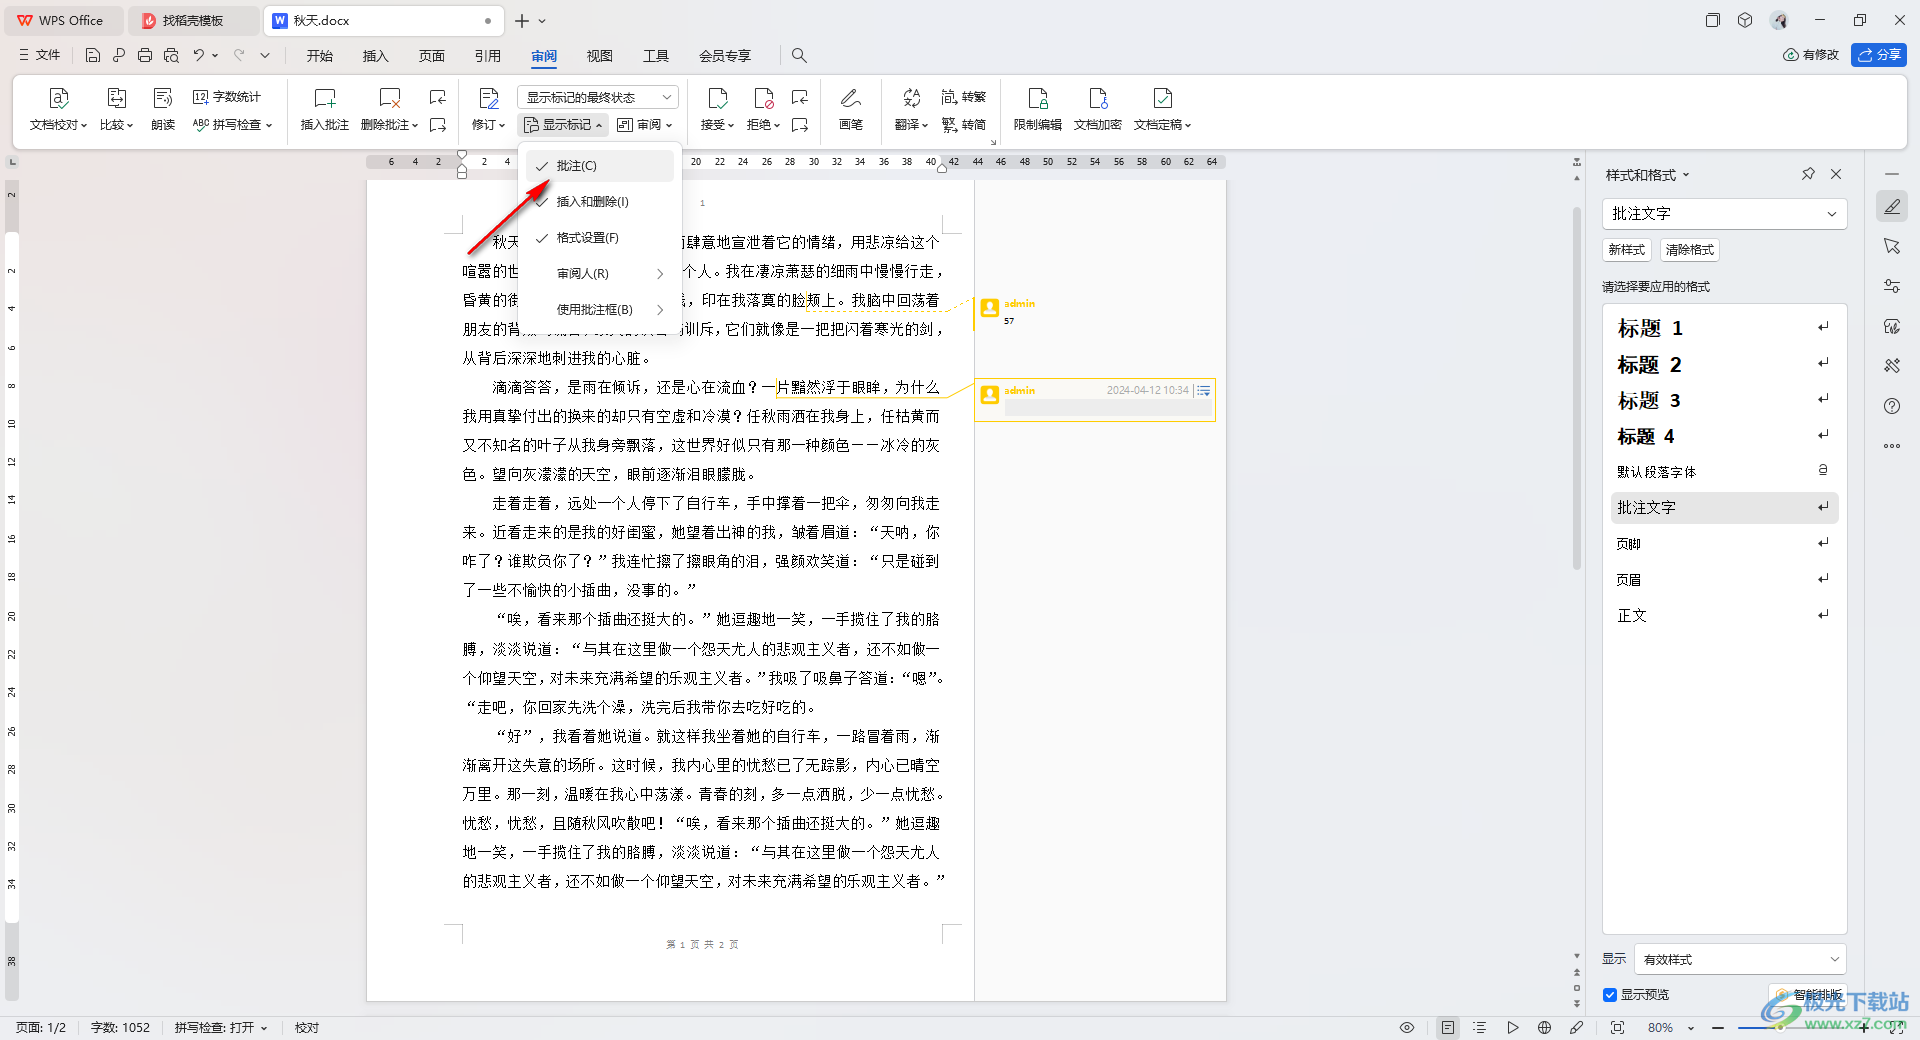Open the 有效样式 display dropdown
The width and height of the screenshot is (1920, 1040).
1740,960
